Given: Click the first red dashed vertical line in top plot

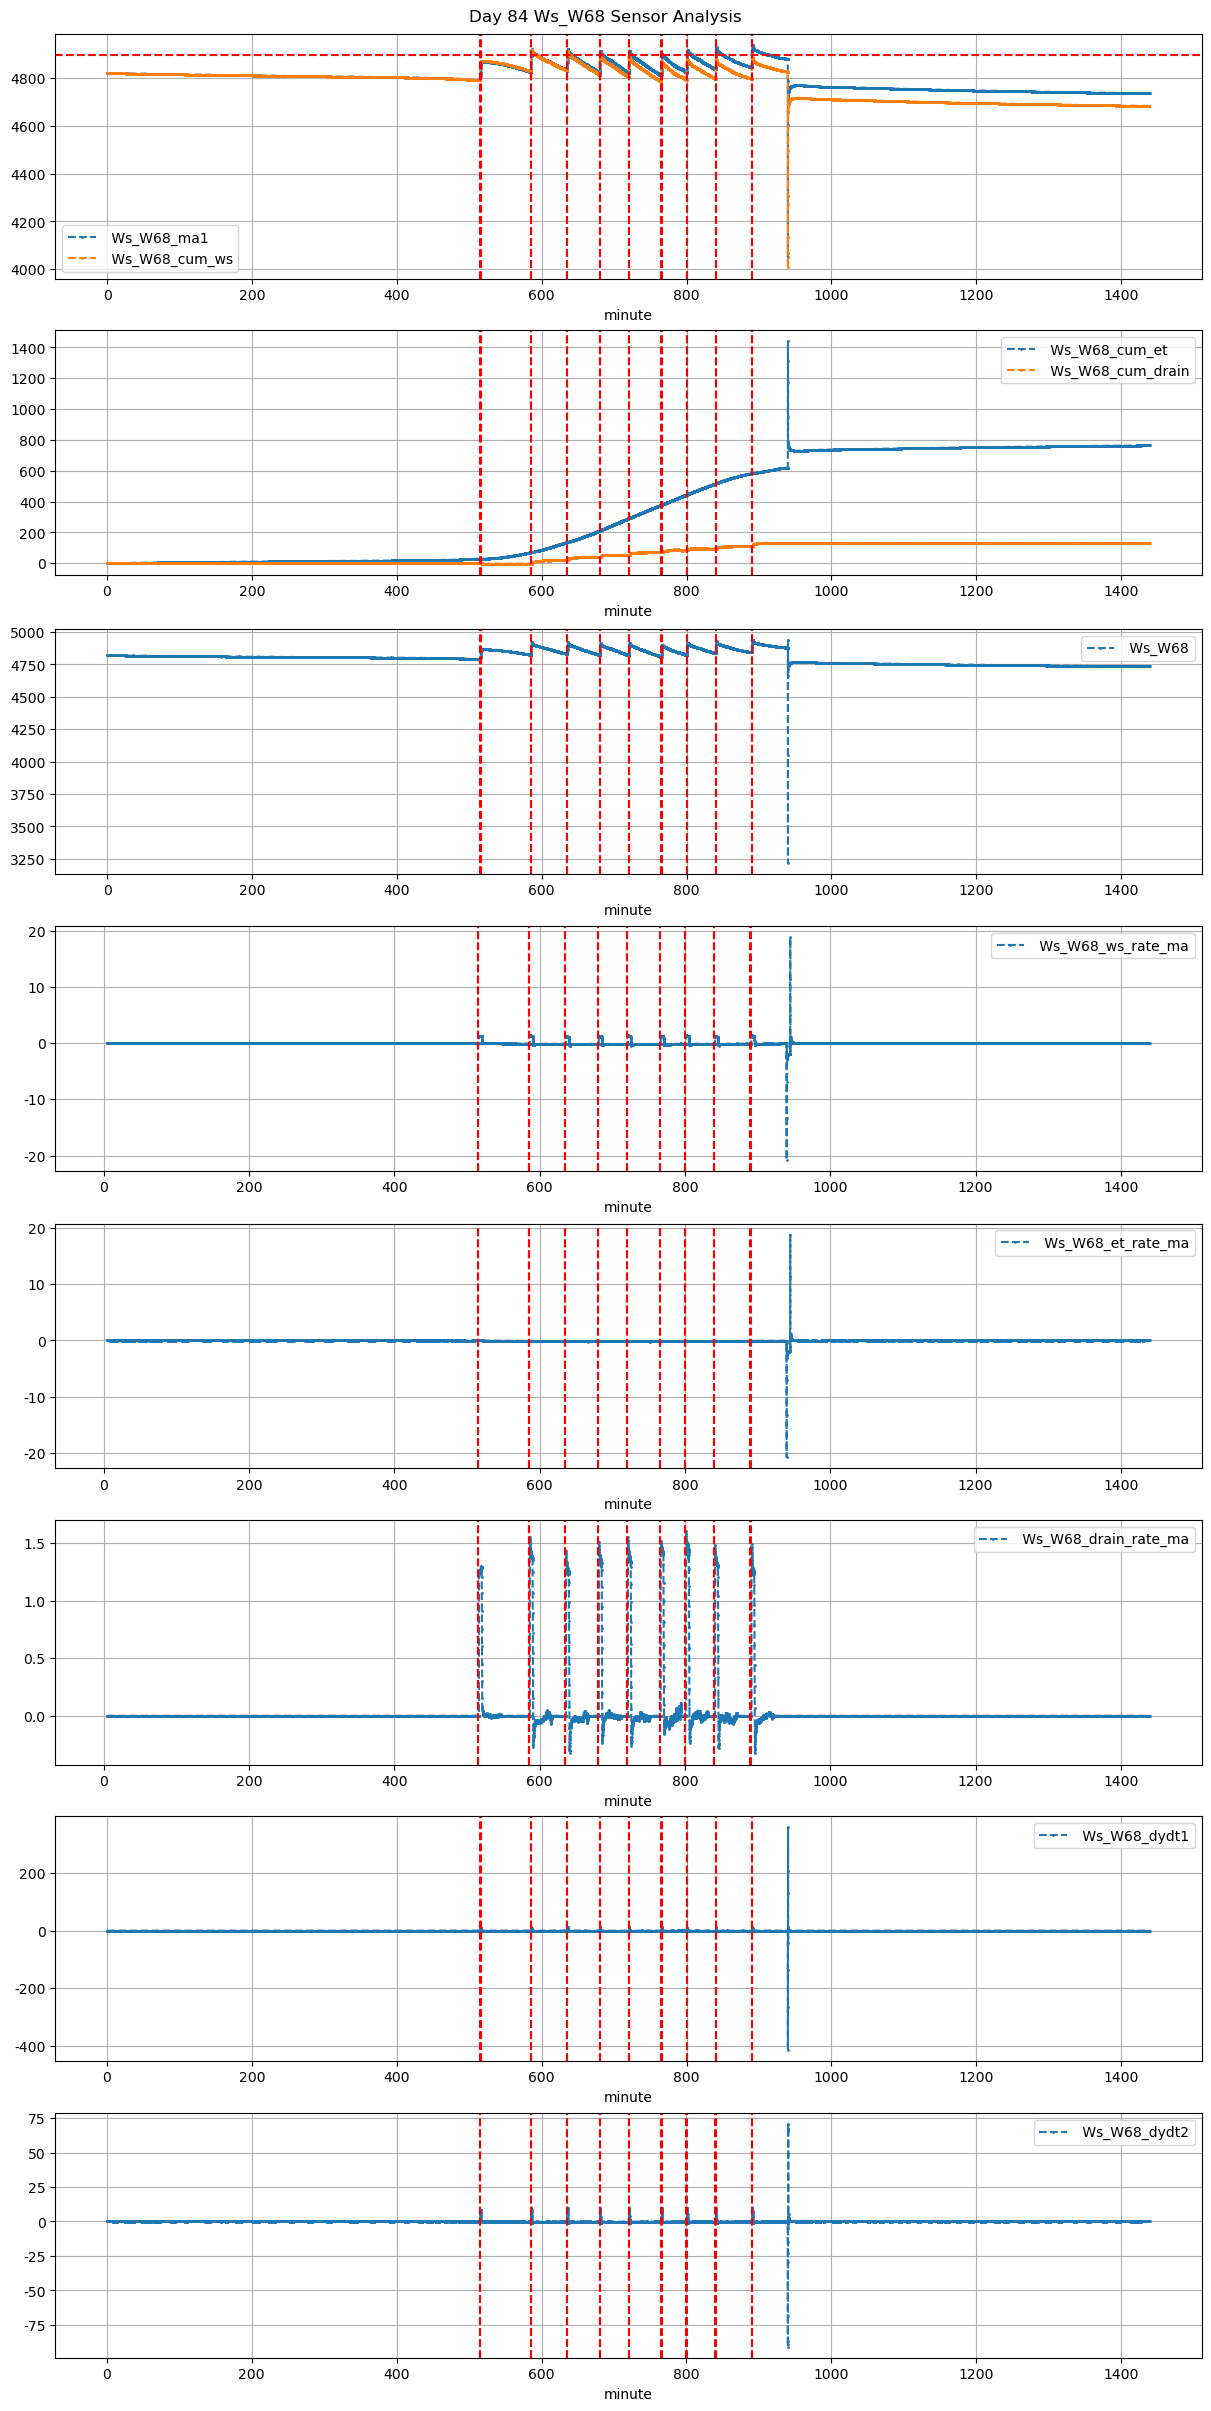Looking at the screenshot, I should (x=480, y=150).
